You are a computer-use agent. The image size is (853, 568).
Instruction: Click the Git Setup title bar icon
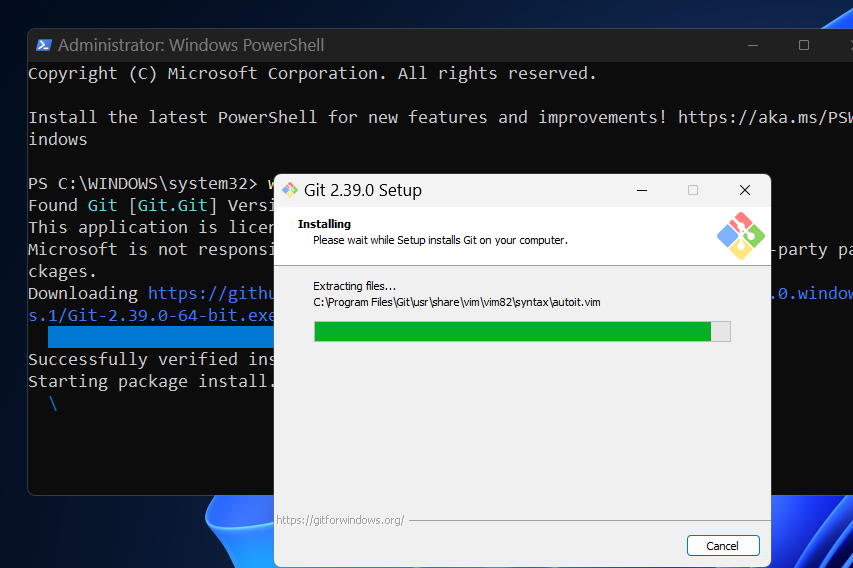pos(290,190)
